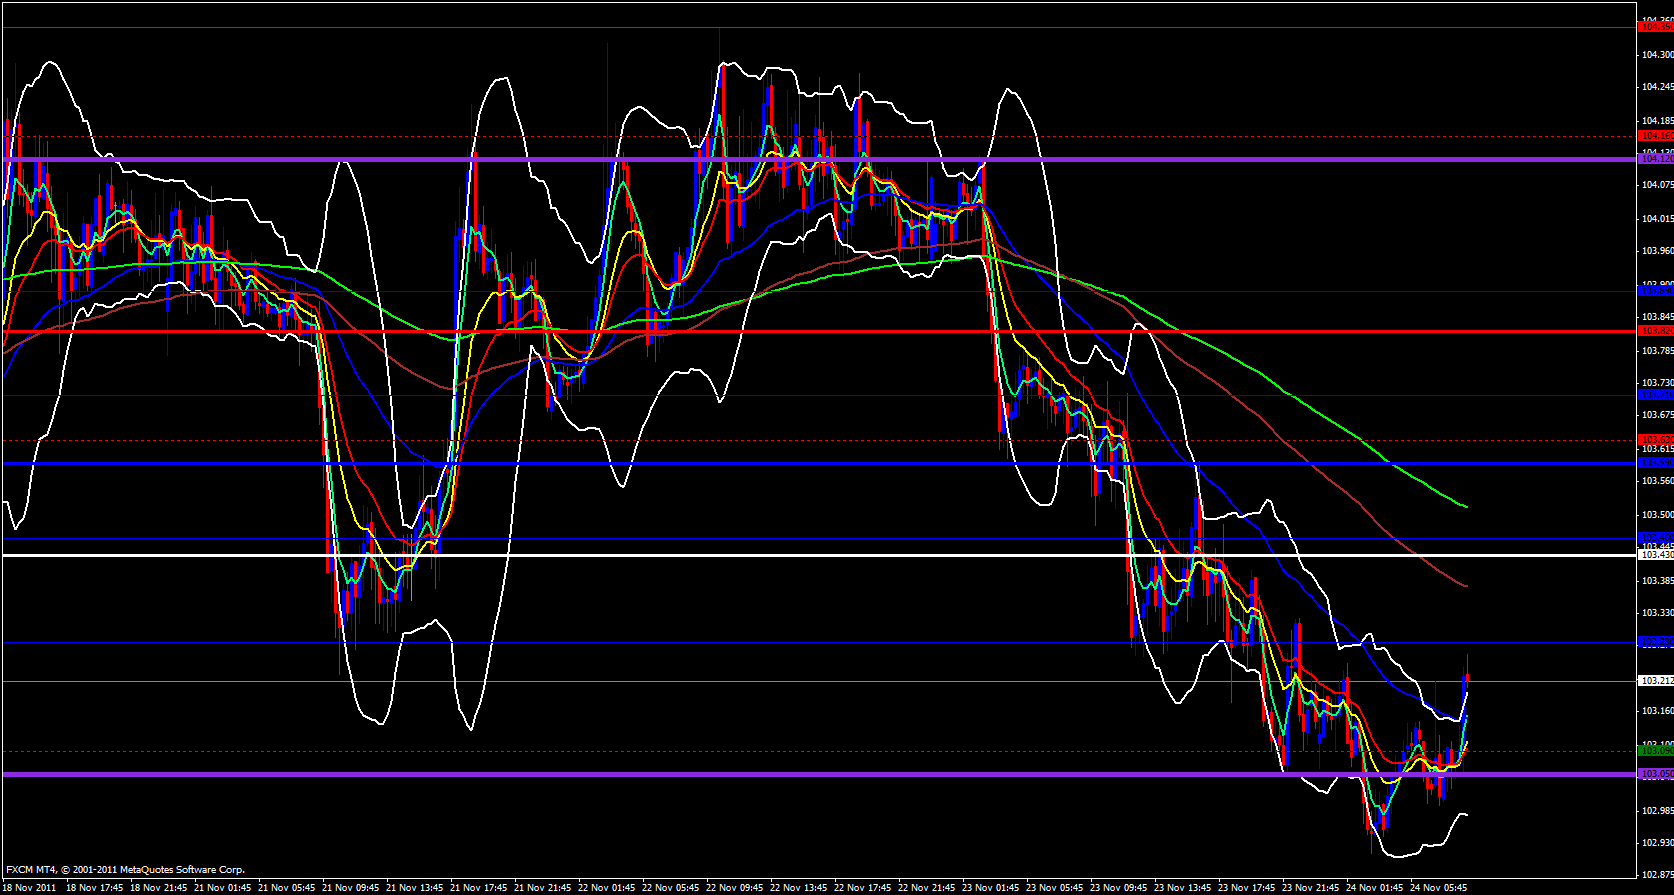This screenshot has height=895, width=1674.
Task: Select the red dashed 104.160 price label
Action: [1655, 136]
